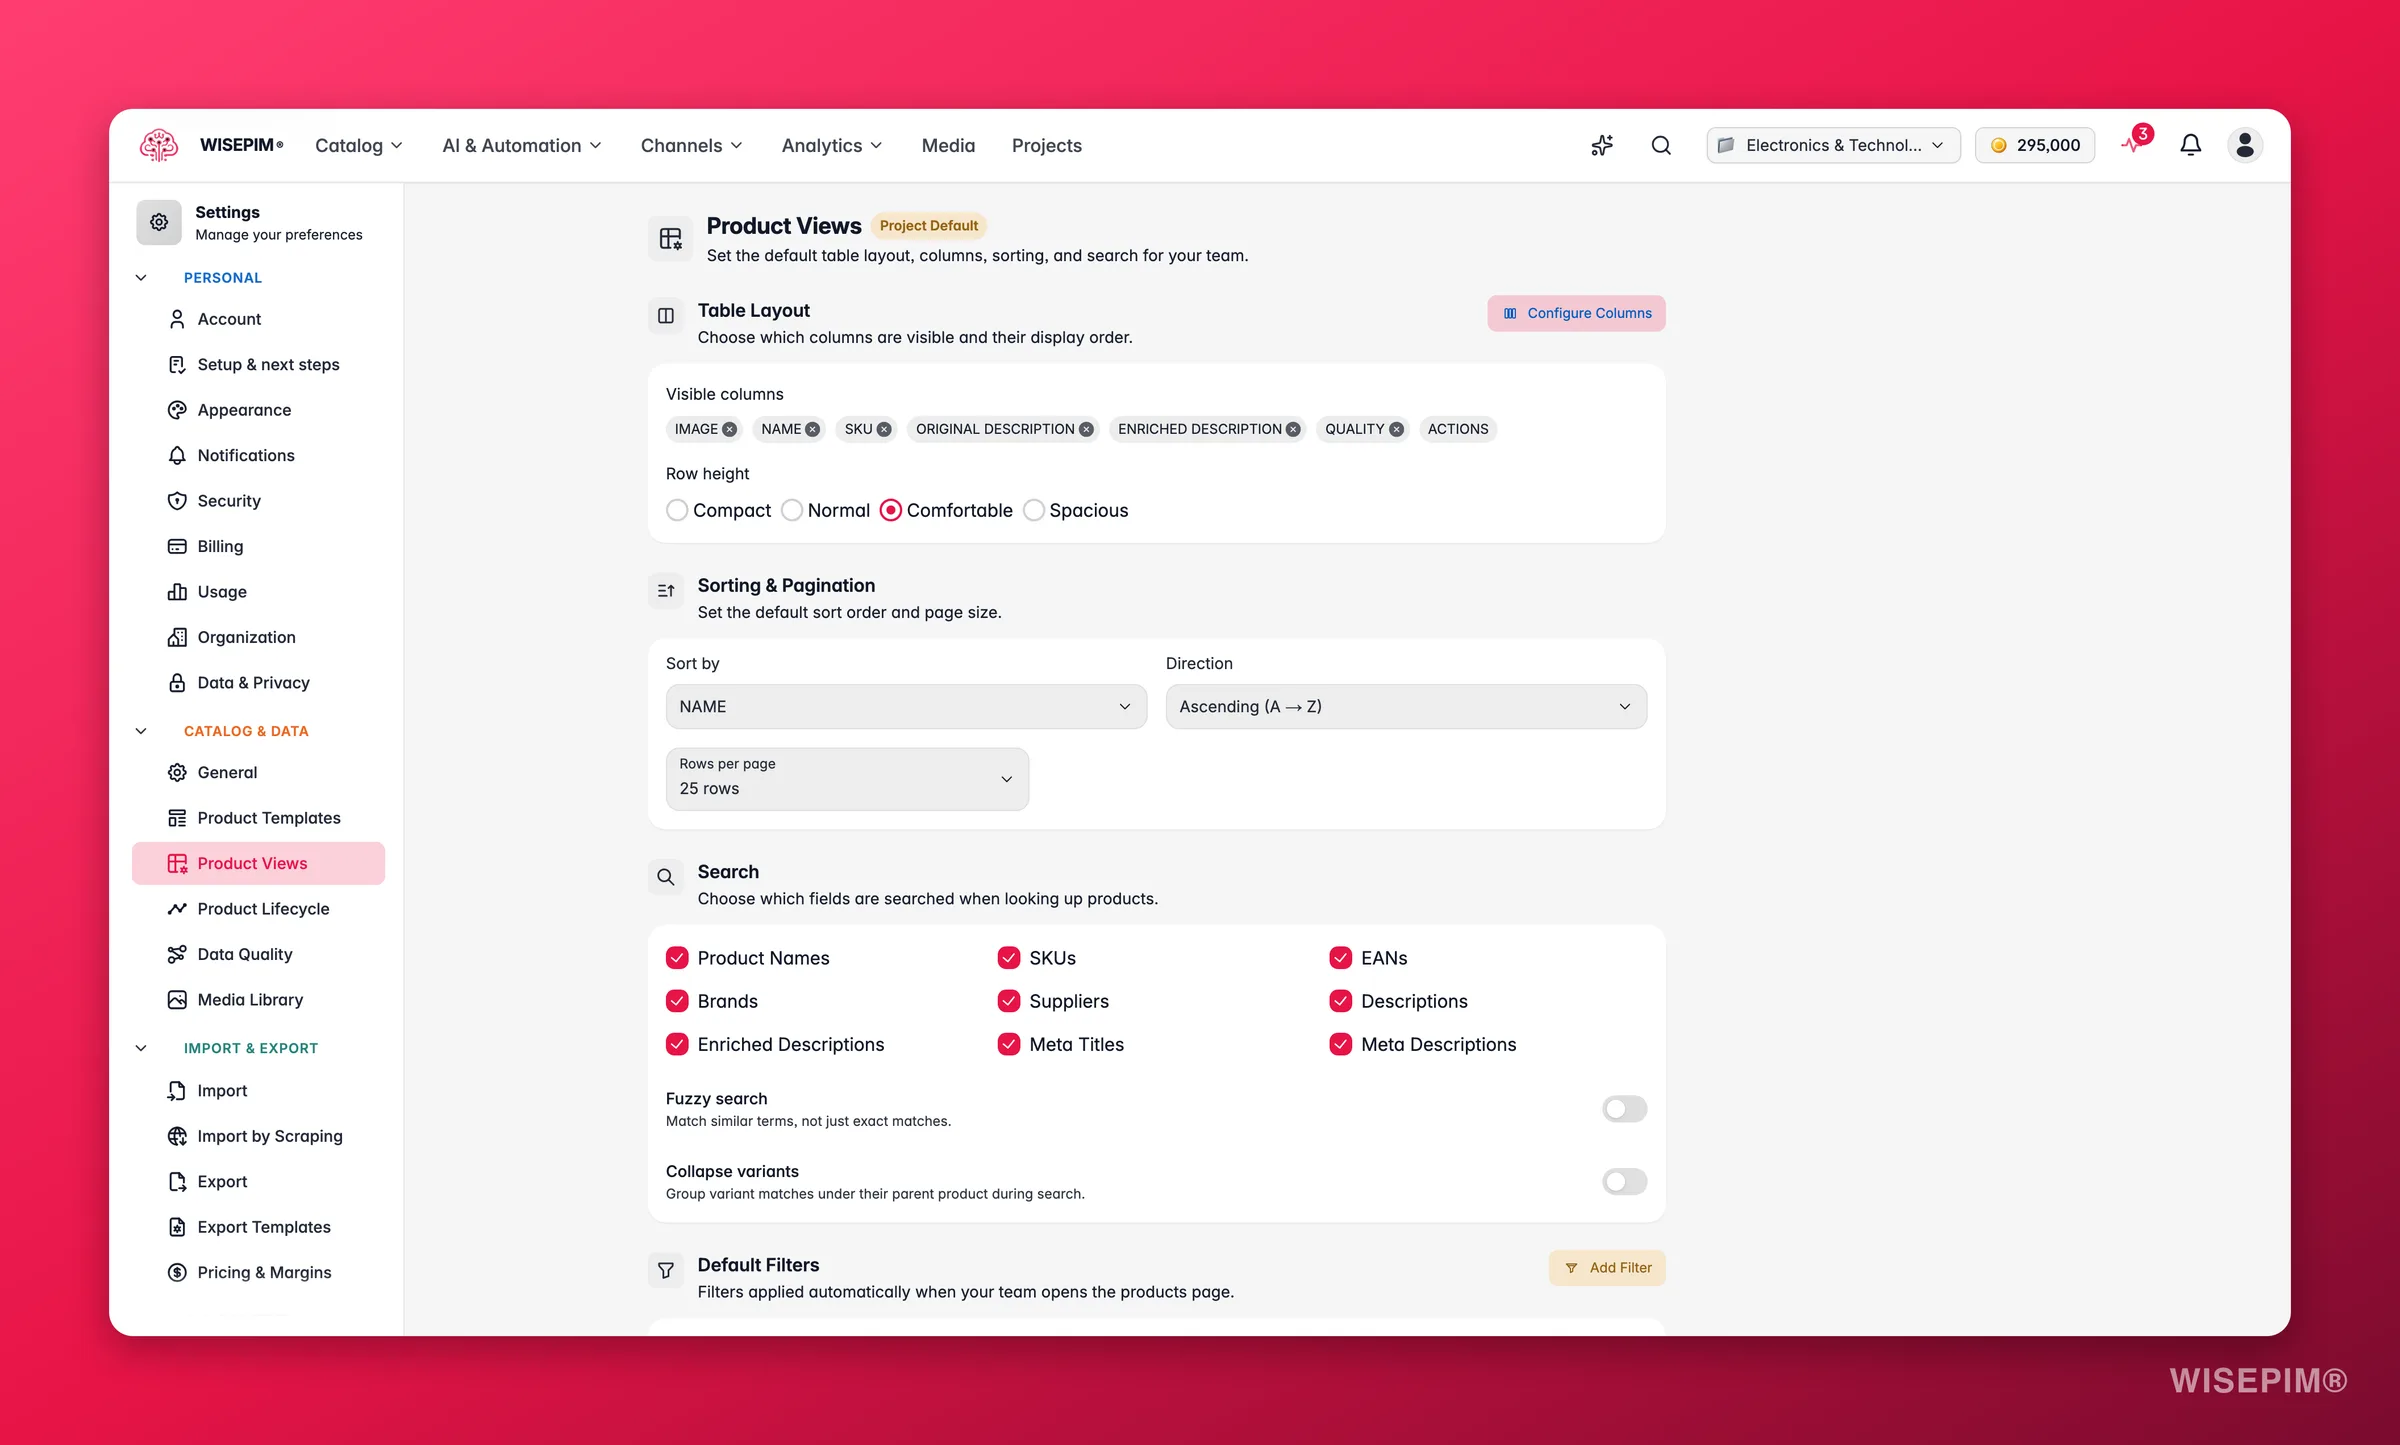Click the Project Default badge
2400x1445 pixels.
point(928,226)
